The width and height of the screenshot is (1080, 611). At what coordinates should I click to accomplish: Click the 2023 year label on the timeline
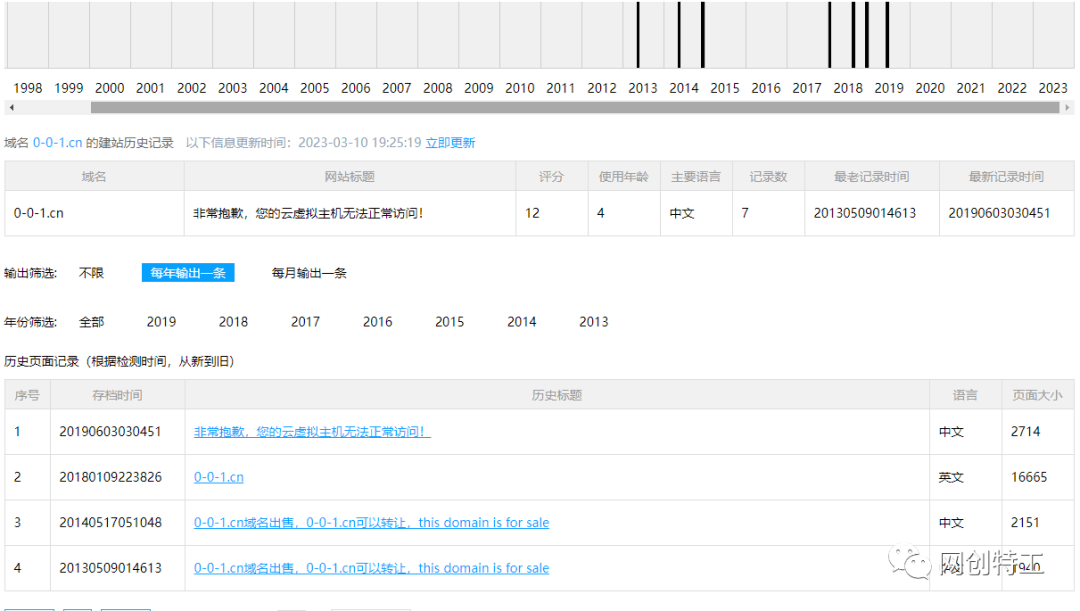(x=1053, y=88)
